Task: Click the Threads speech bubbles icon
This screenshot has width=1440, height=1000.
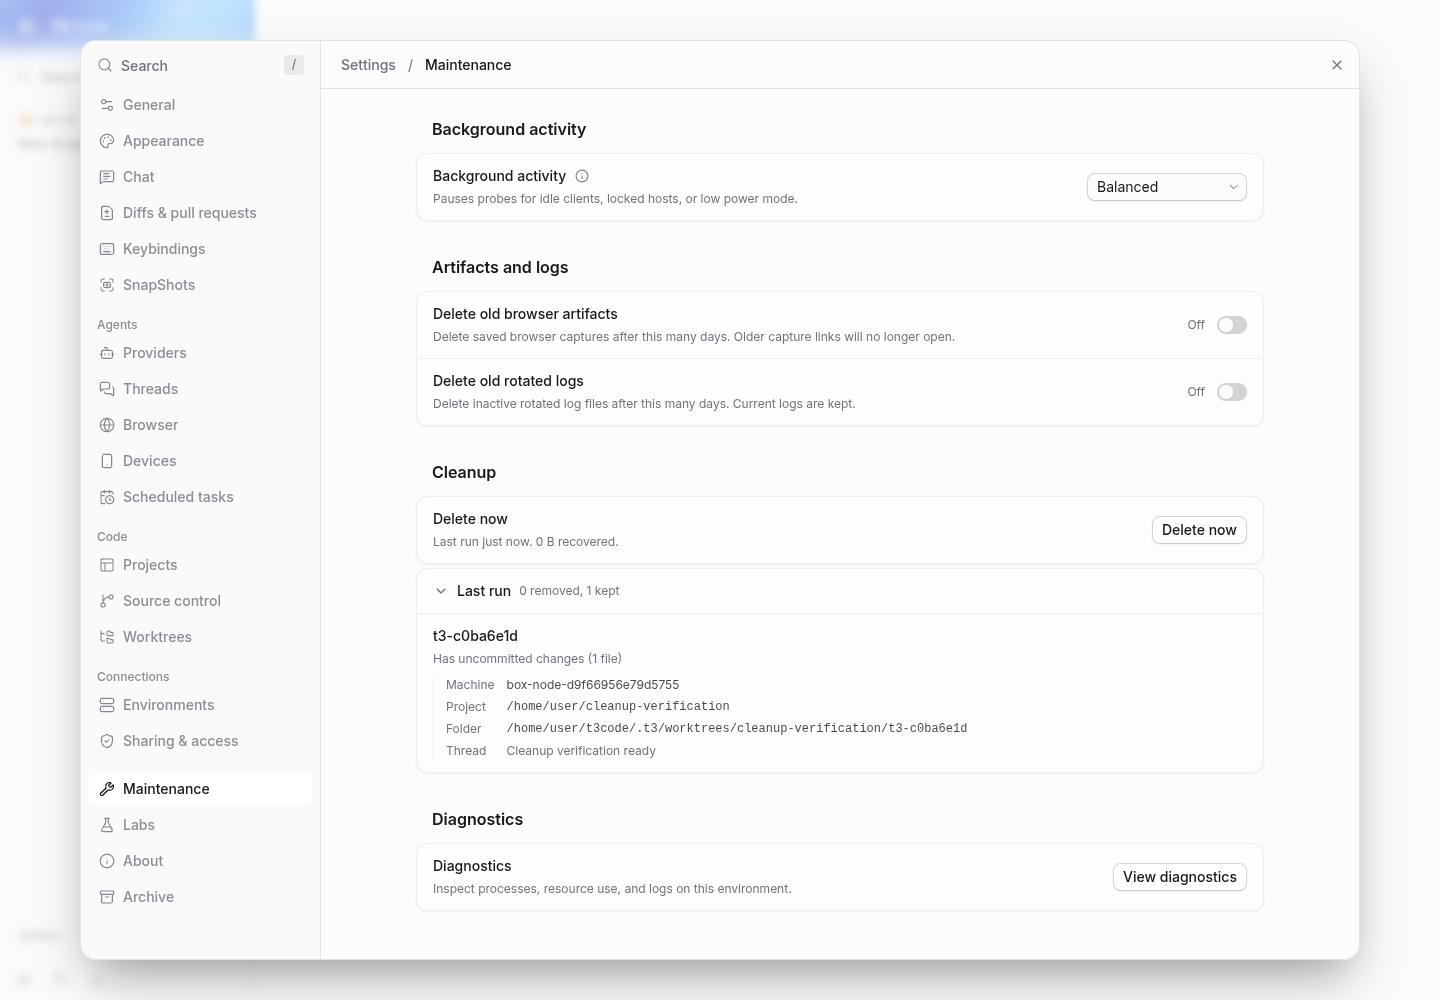Action: pyautogui.click(x=107, y=389)
